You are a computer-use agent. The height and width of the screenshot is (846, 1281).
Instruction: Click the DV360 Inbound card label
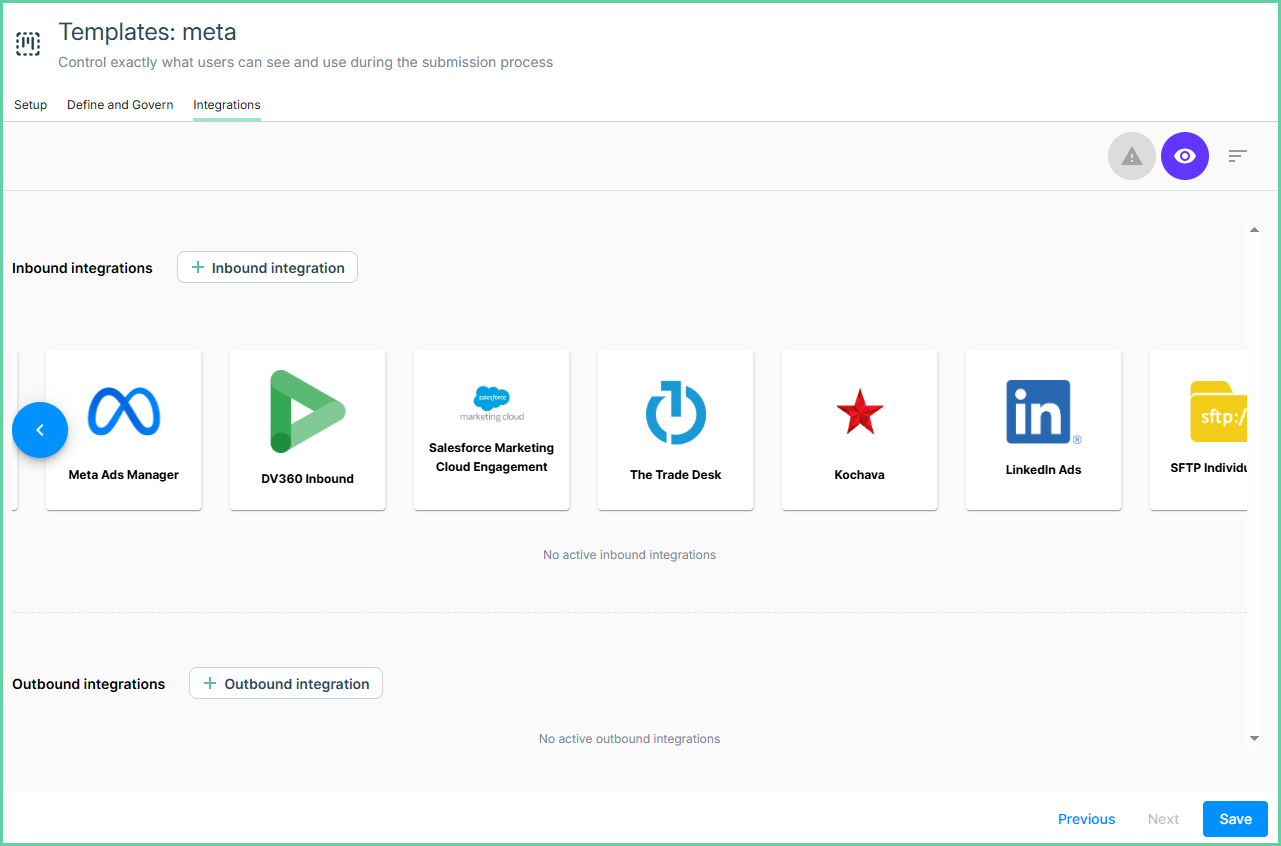click(308, 479)
